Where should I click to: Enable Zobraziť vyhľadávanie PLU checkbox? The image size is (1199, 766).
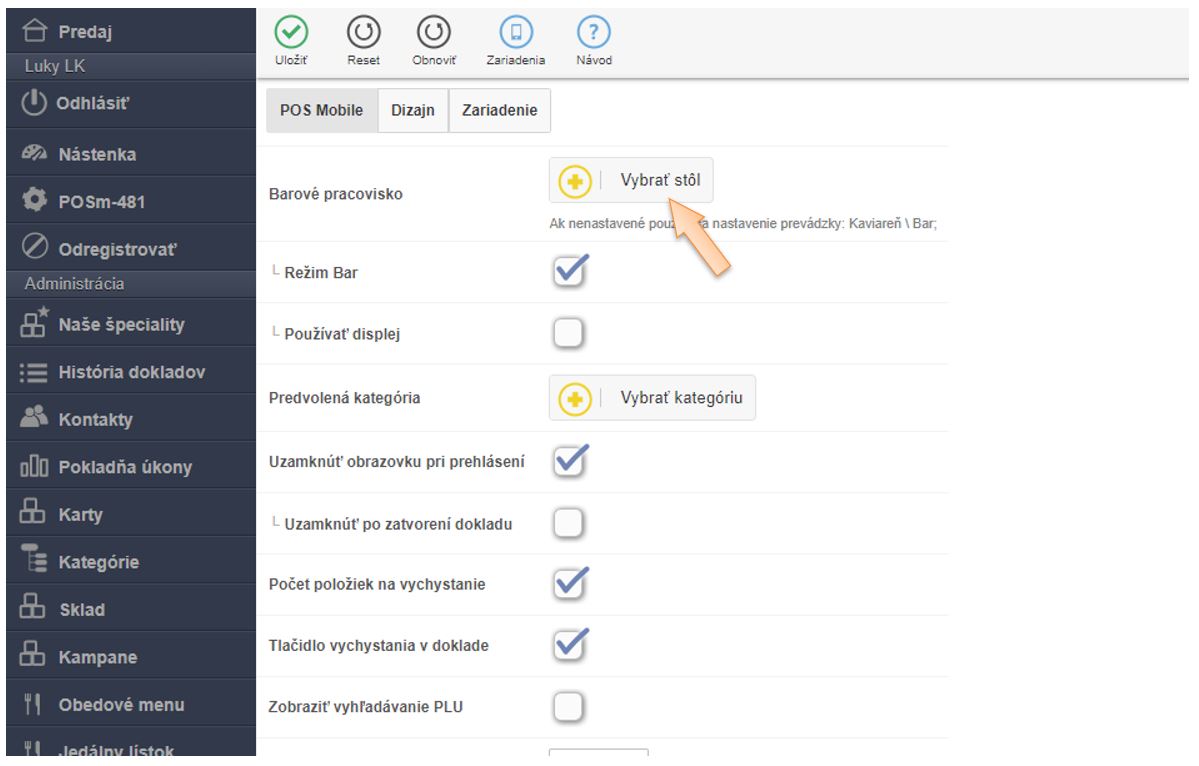coord(568,708)
